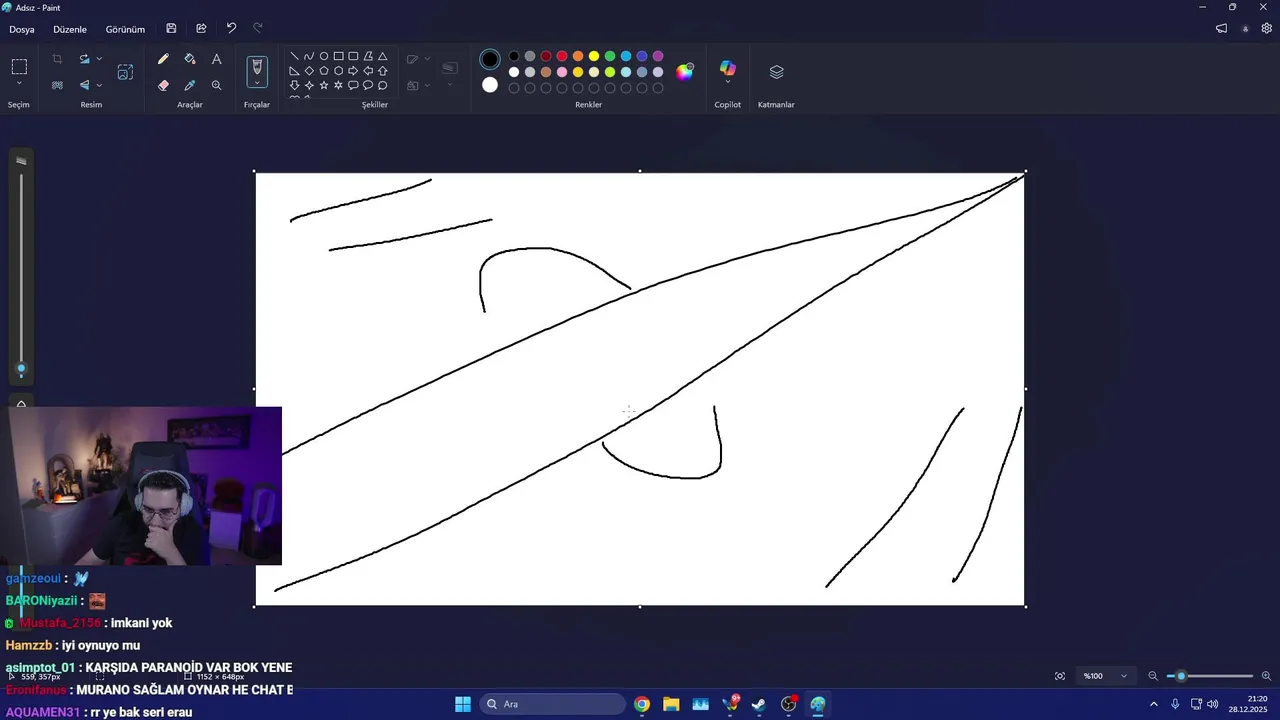
Task: Click the Crop image icon
Action: [x=57, y=59]
